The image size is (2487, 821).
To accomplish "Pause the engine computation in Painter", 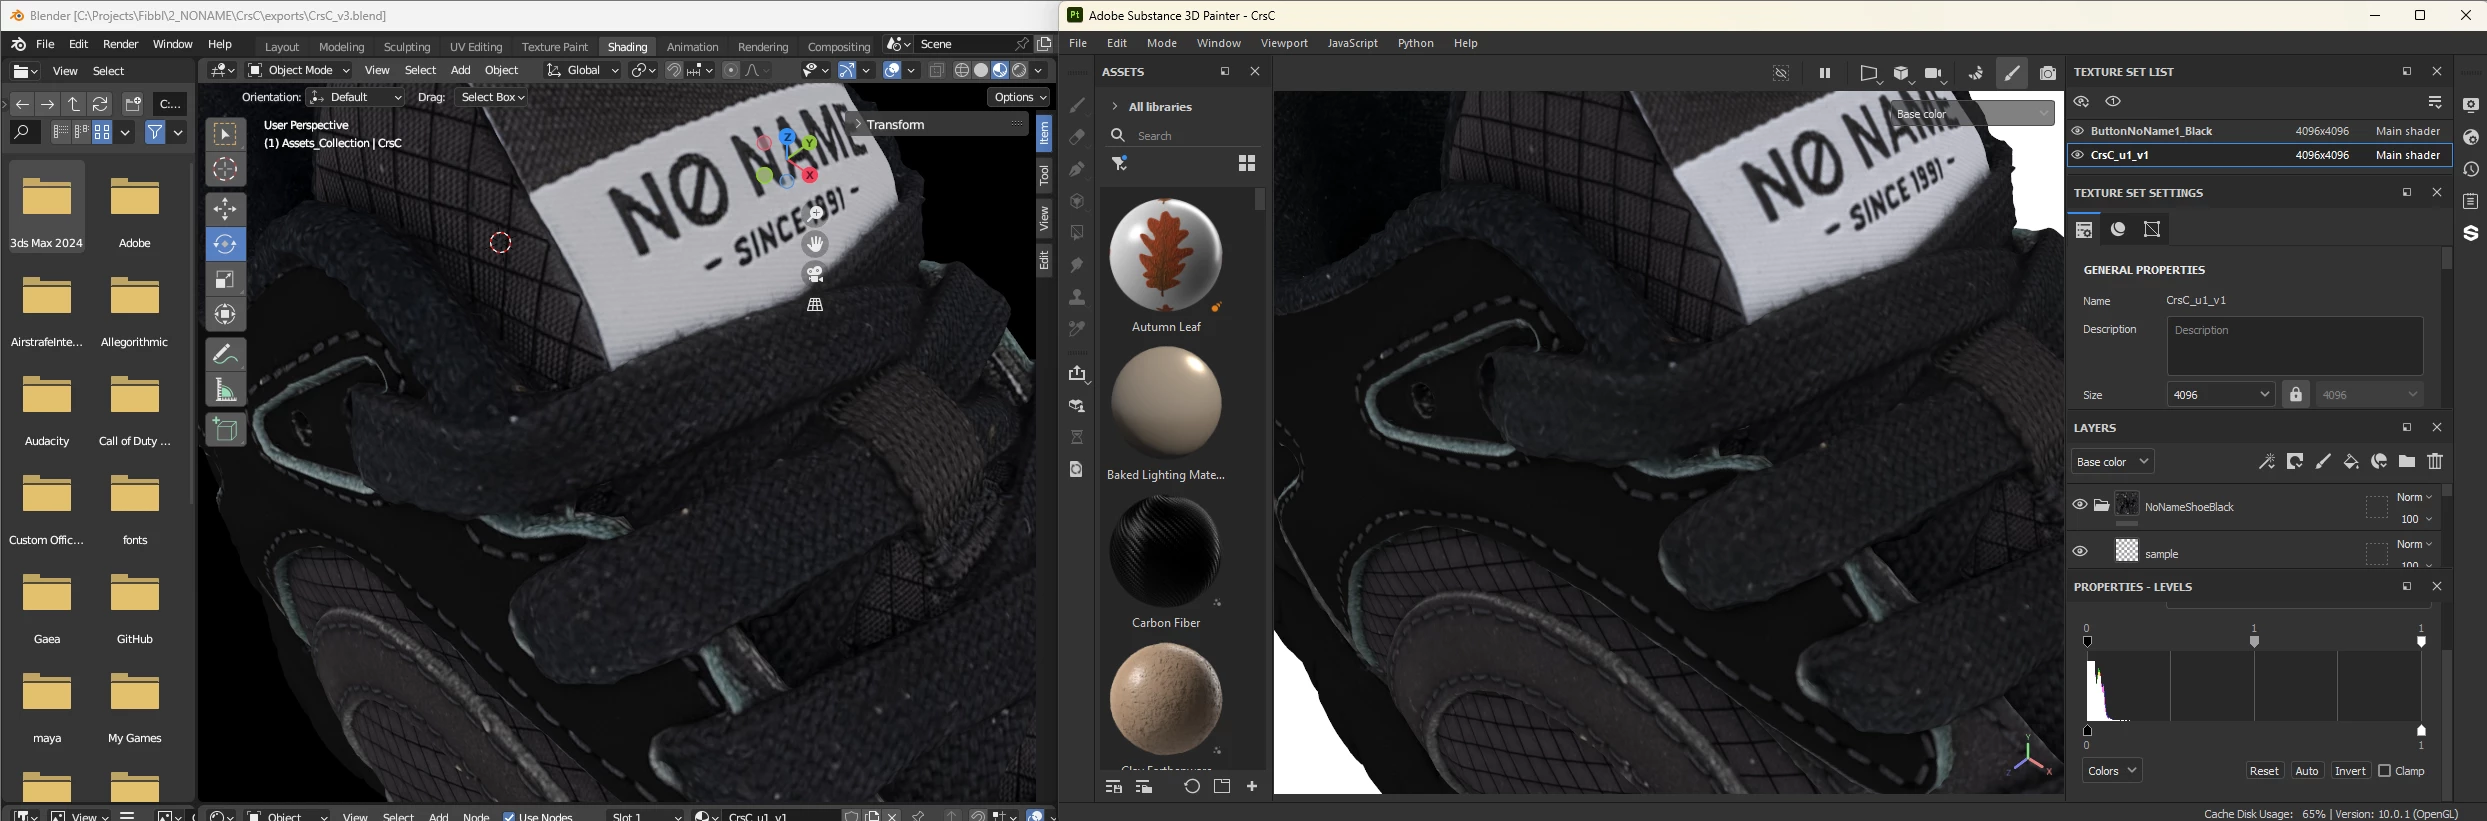I will [1825, 73].
